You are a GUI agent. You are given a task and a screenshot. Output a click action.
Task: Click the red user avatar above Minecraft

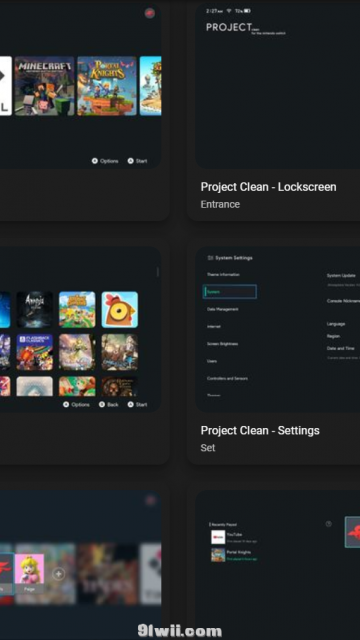(150, 13)
